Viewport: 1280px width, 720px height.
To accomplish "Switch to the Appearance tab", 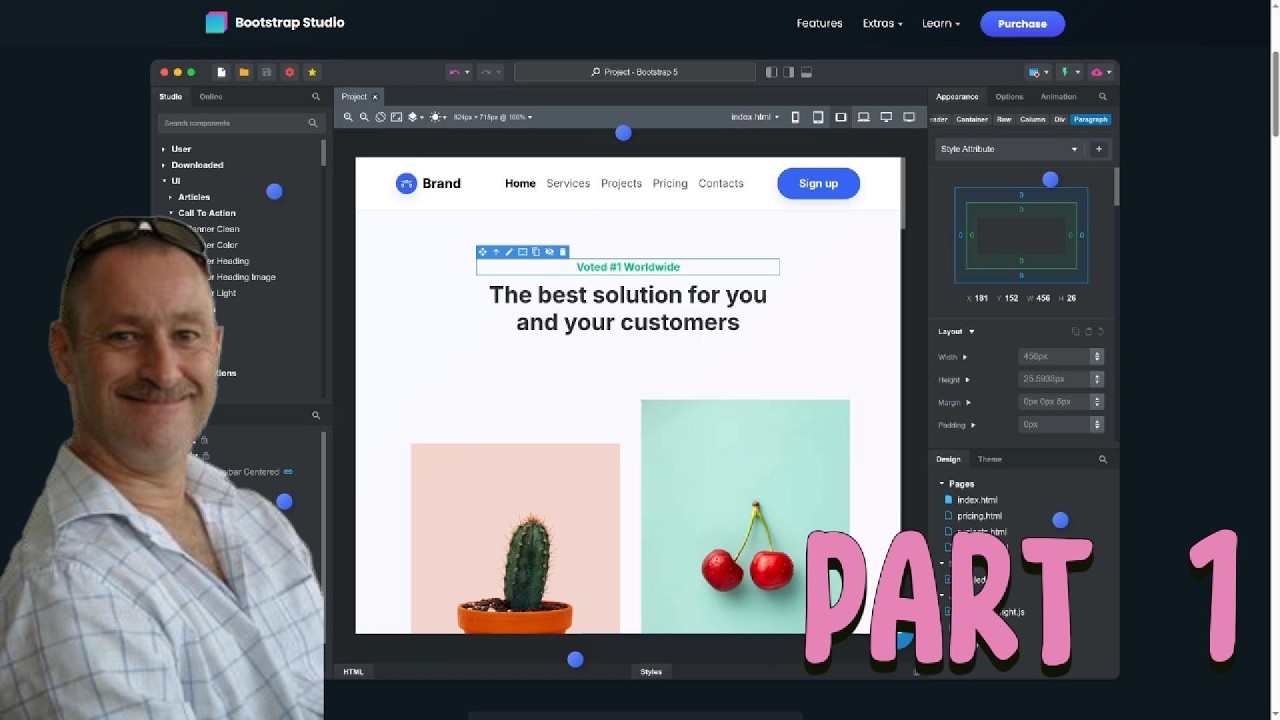I will (x=957, y=97).
